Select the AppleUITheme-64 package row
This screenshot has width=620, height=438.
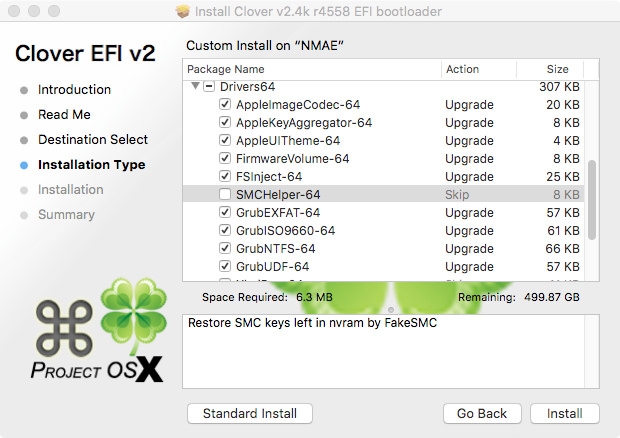pos(383,140)
